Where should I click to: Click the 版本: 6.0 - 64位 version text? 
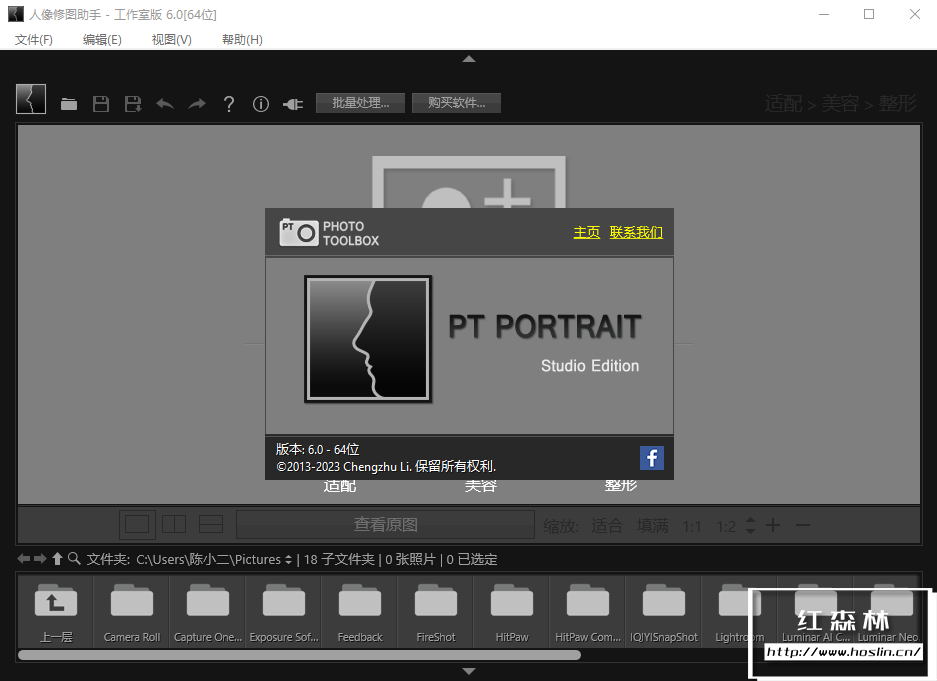(317, 449)
